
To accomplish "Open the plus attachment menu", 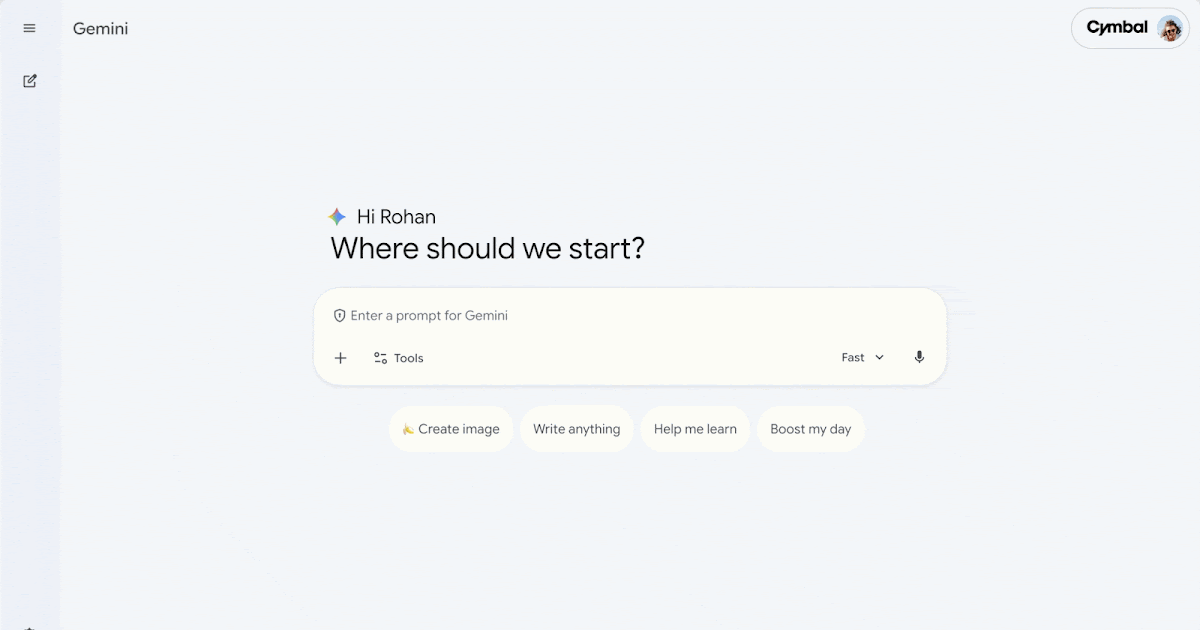I will tap(340, 357).
